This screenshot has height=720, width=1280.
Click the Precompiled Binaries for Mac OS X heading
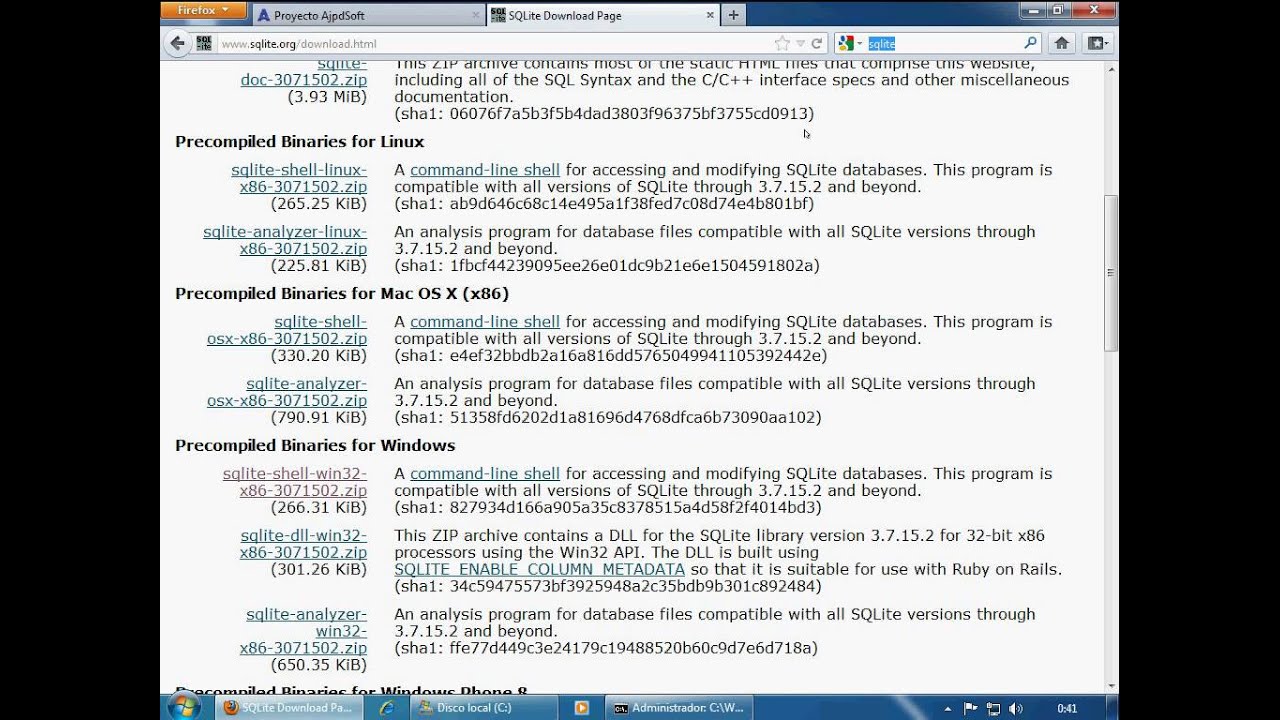tap(342, 293)
